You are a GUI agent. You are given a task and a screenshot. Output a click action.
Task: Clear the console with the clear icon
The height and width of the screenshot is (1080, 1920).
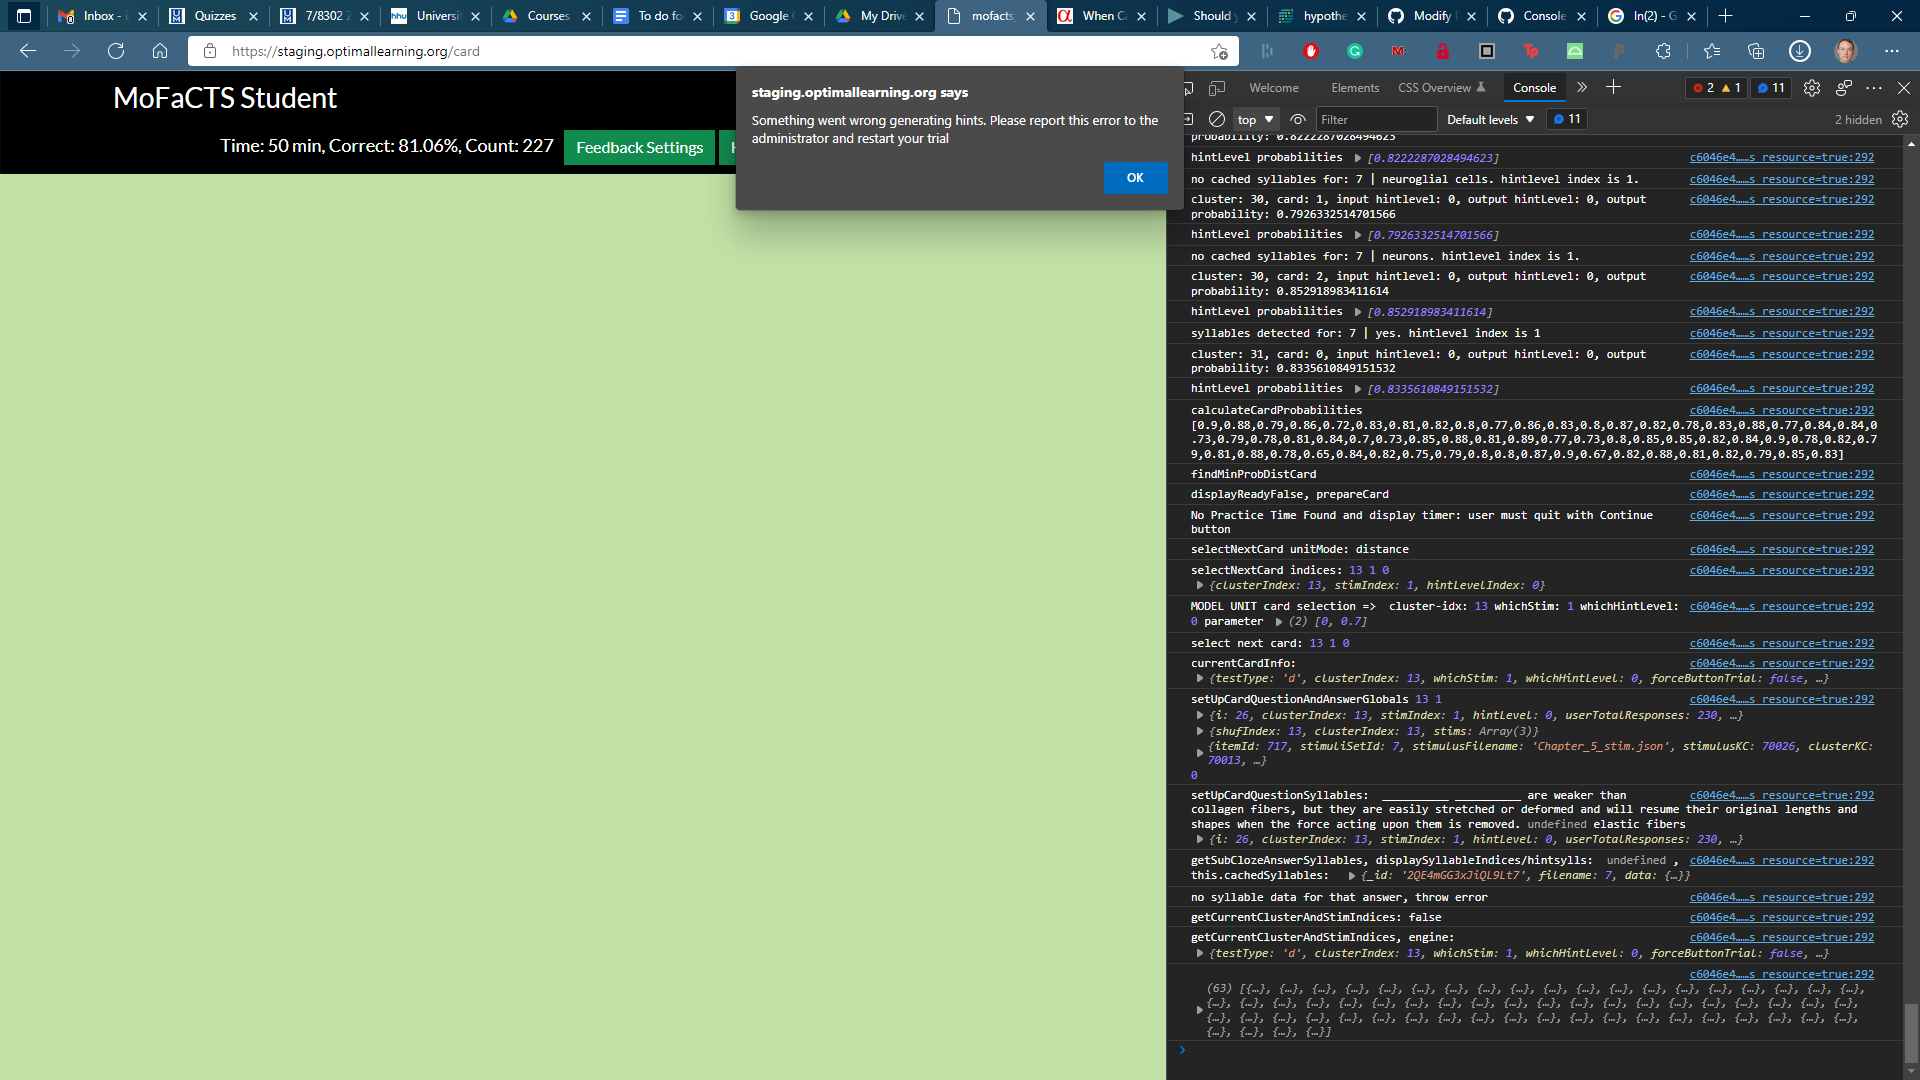pos(1218,119)
